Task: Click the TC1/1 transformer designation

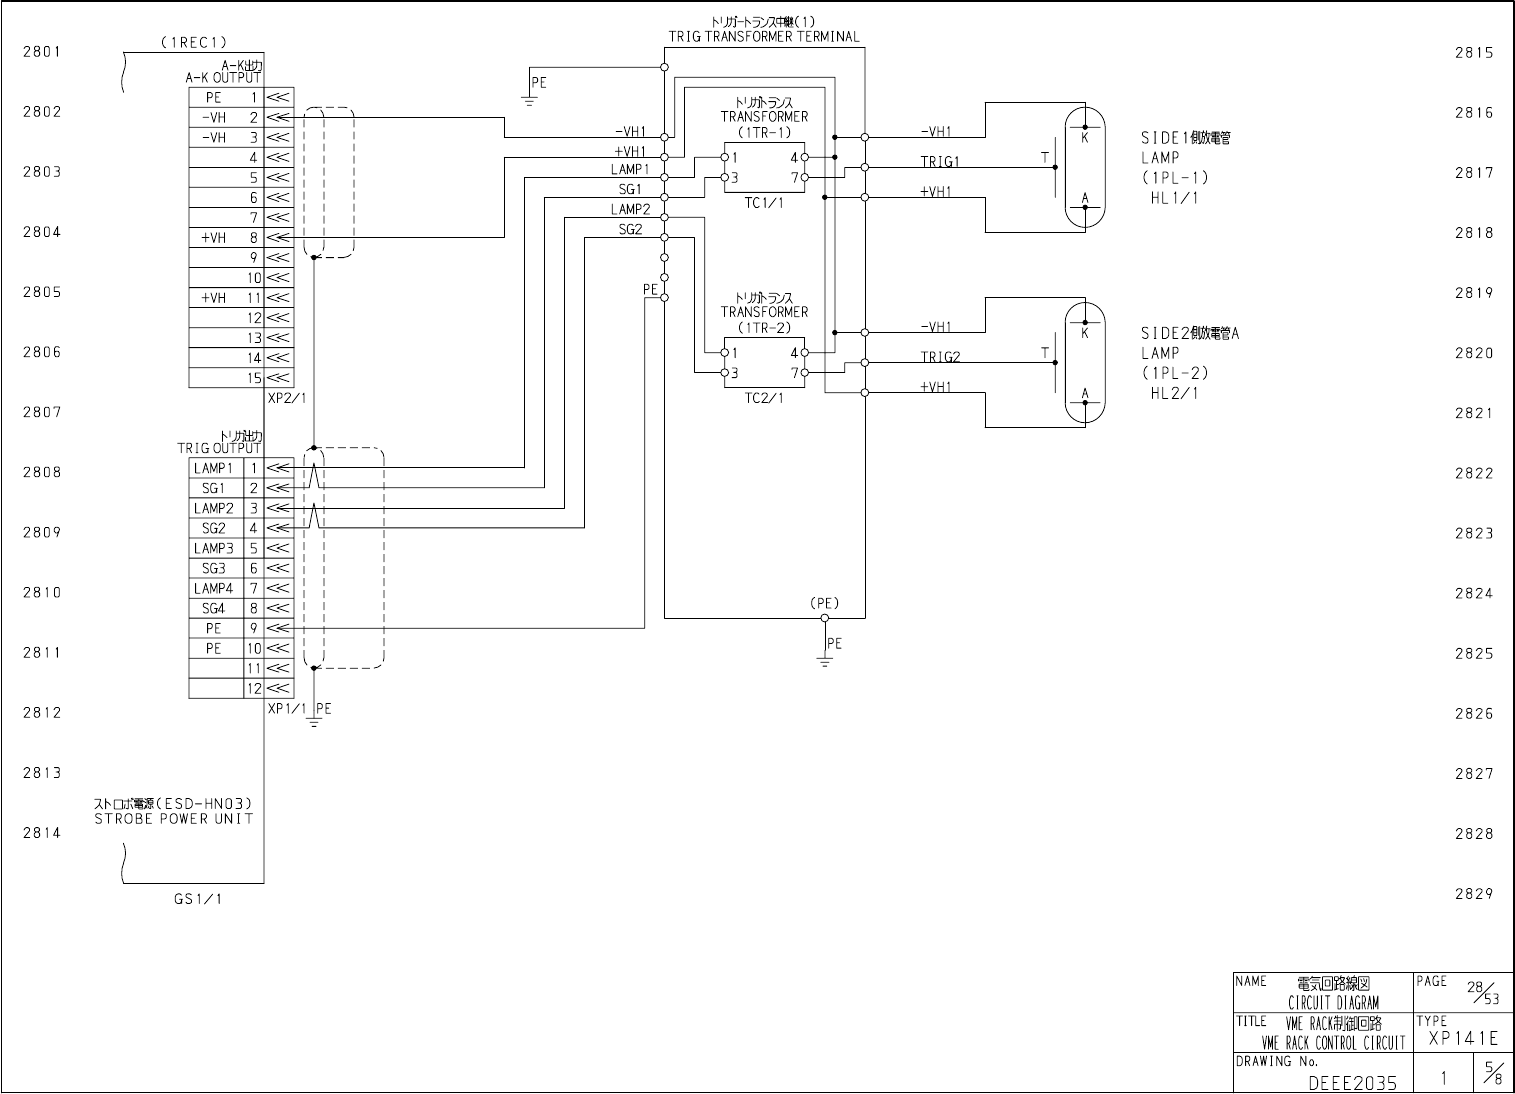Action: click(764, 203)
